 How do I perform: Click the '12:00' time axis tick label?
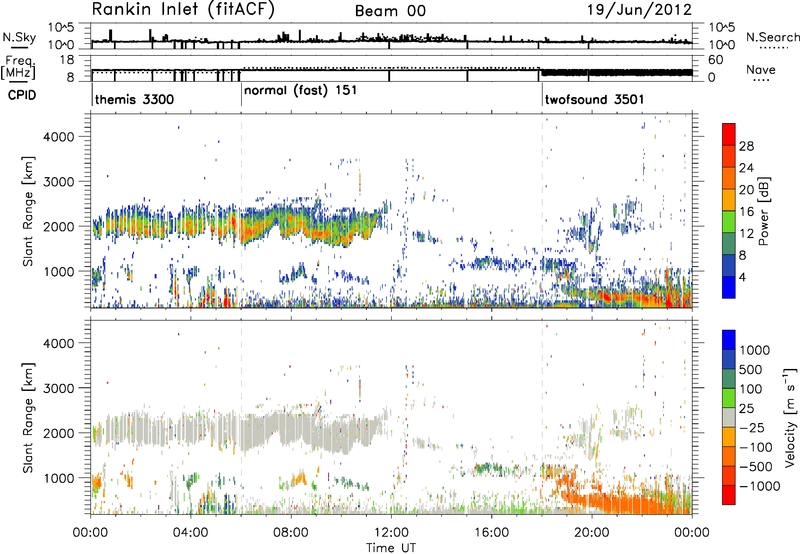pyautogui.click(x=391, y=533)
